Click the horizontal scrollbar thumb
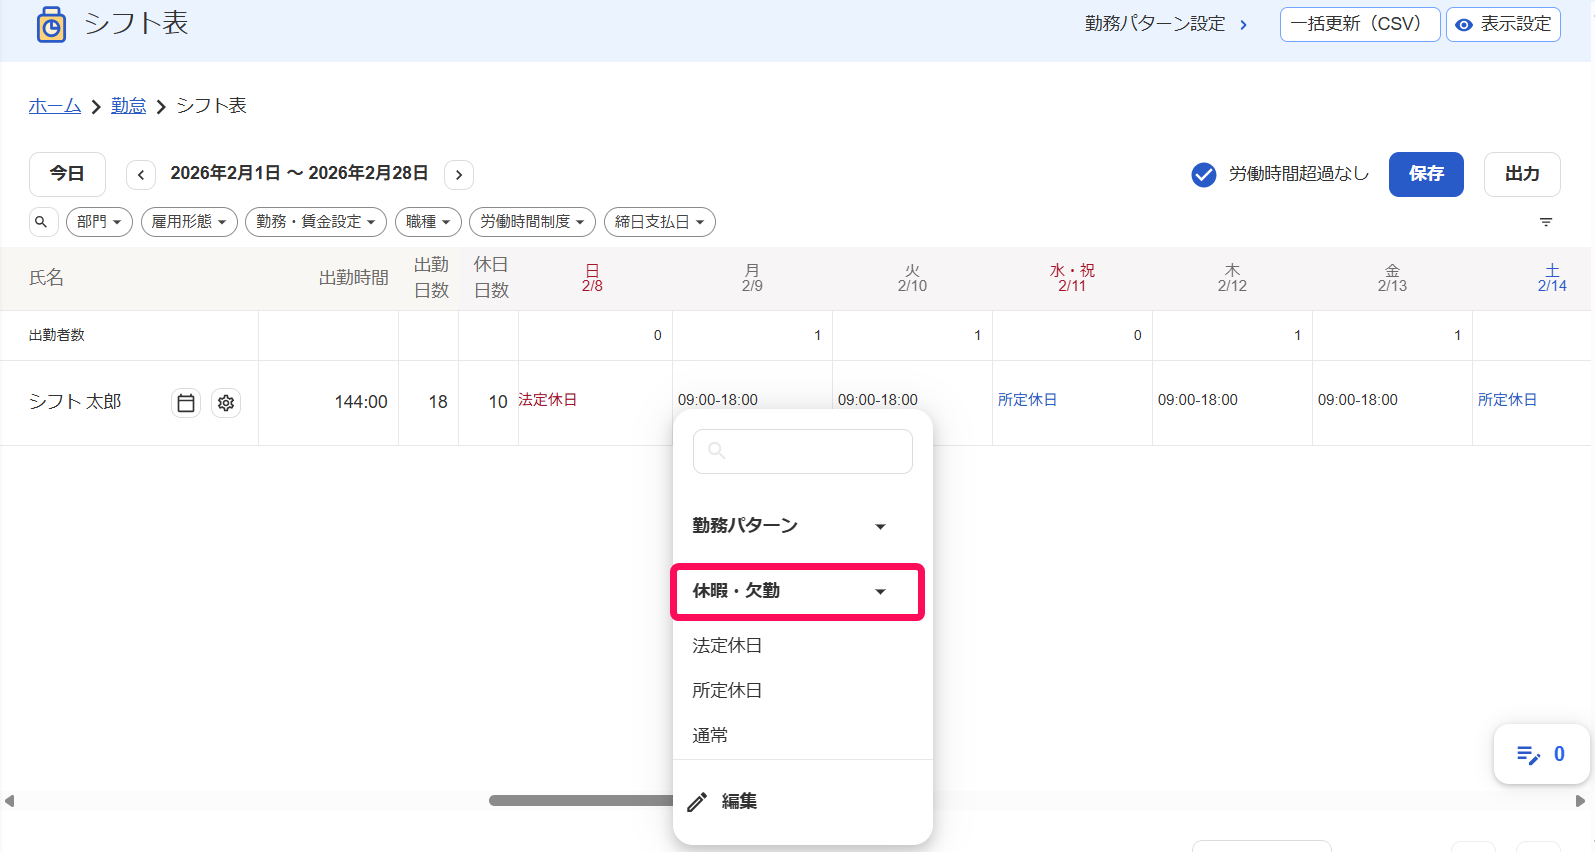The image size is (1595, 852). click(x=581, y=800)
